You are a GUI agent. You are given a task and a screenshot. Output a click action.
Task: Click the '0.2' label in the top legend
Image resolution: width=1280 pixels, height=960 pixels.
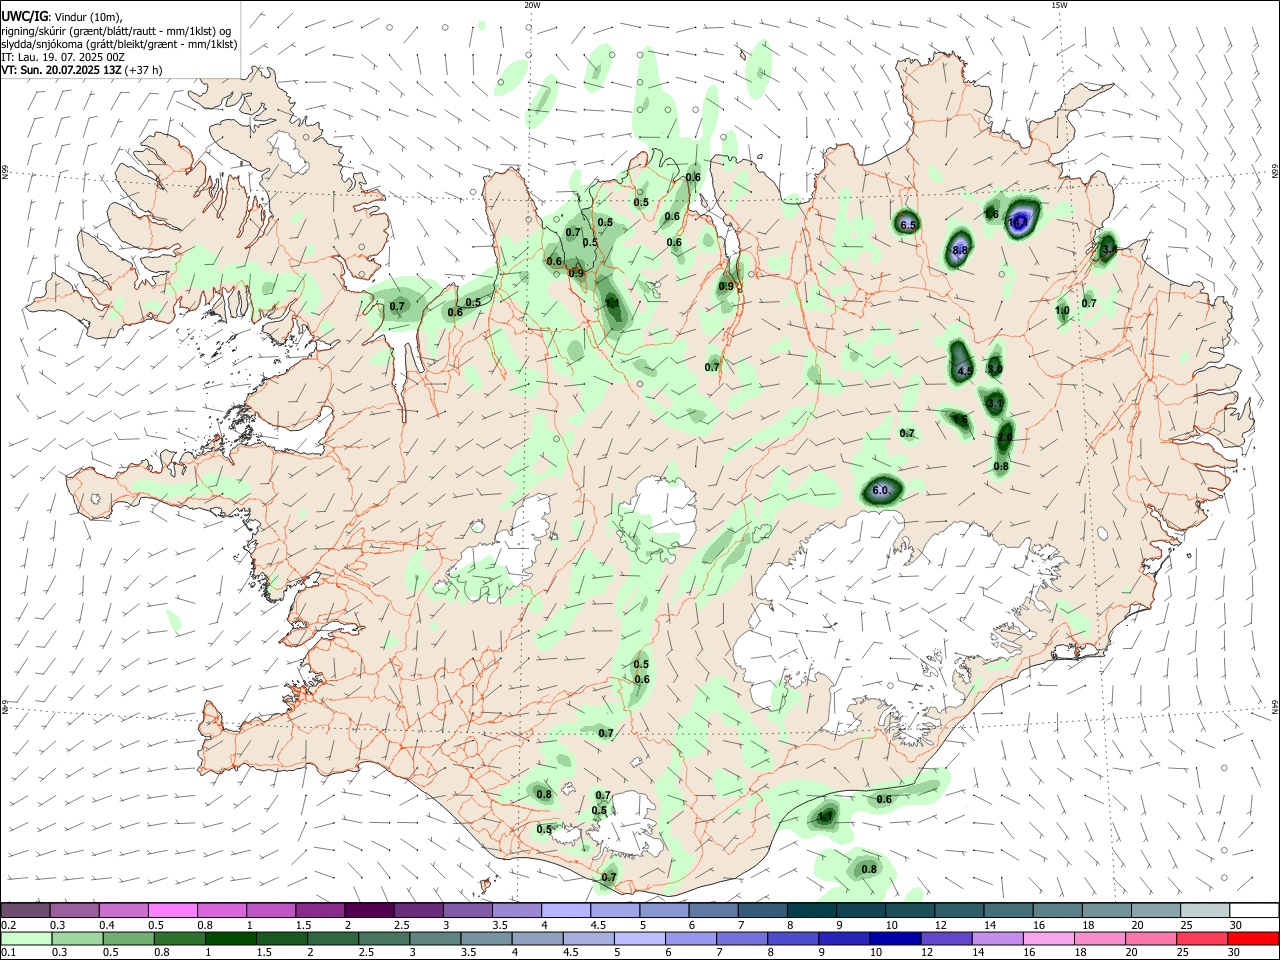tap(8, 925)
